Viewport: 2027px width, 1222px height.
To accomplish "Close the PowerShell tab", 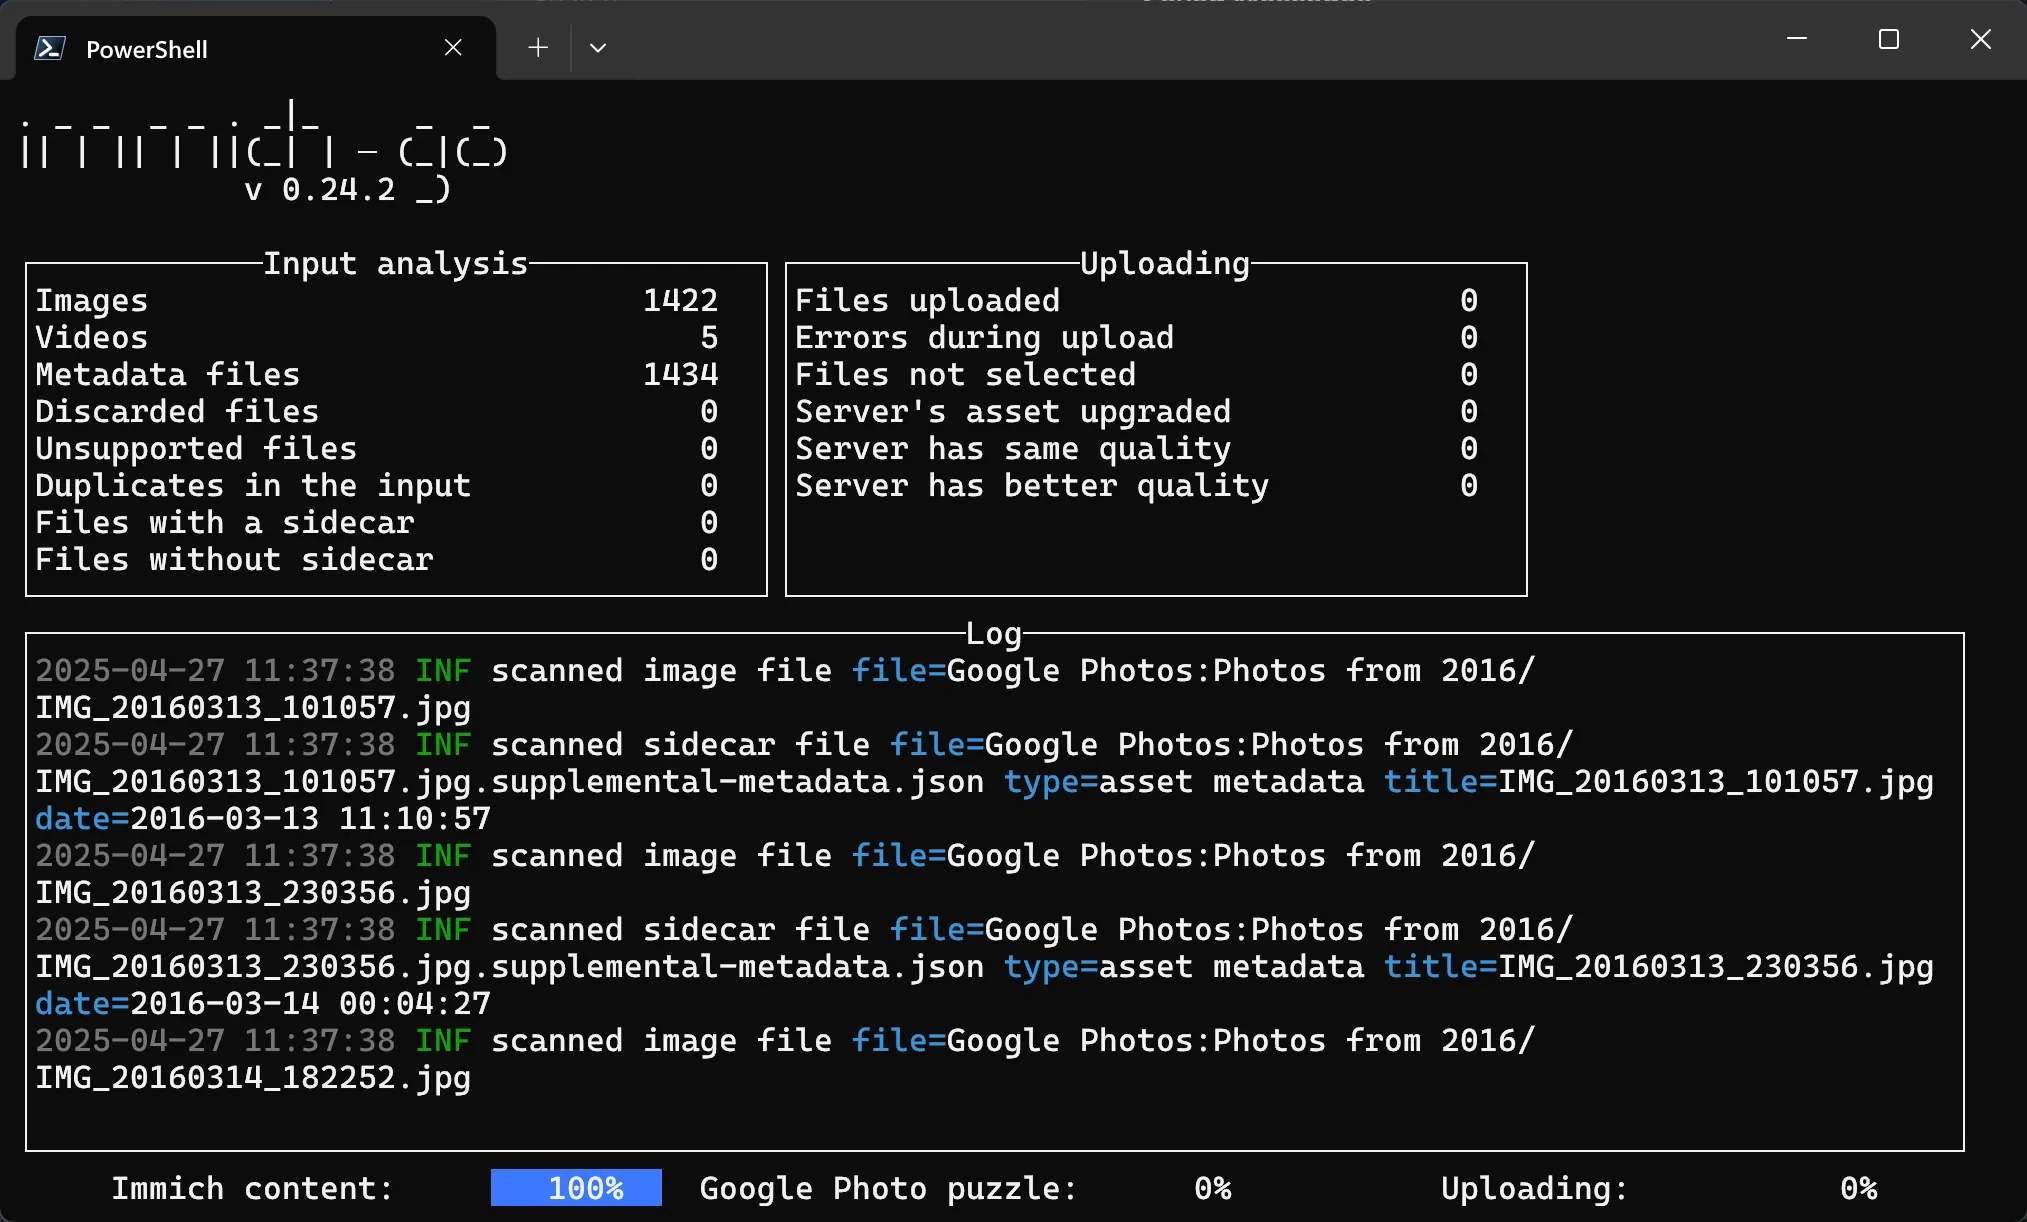I will [x=453, y=48].
